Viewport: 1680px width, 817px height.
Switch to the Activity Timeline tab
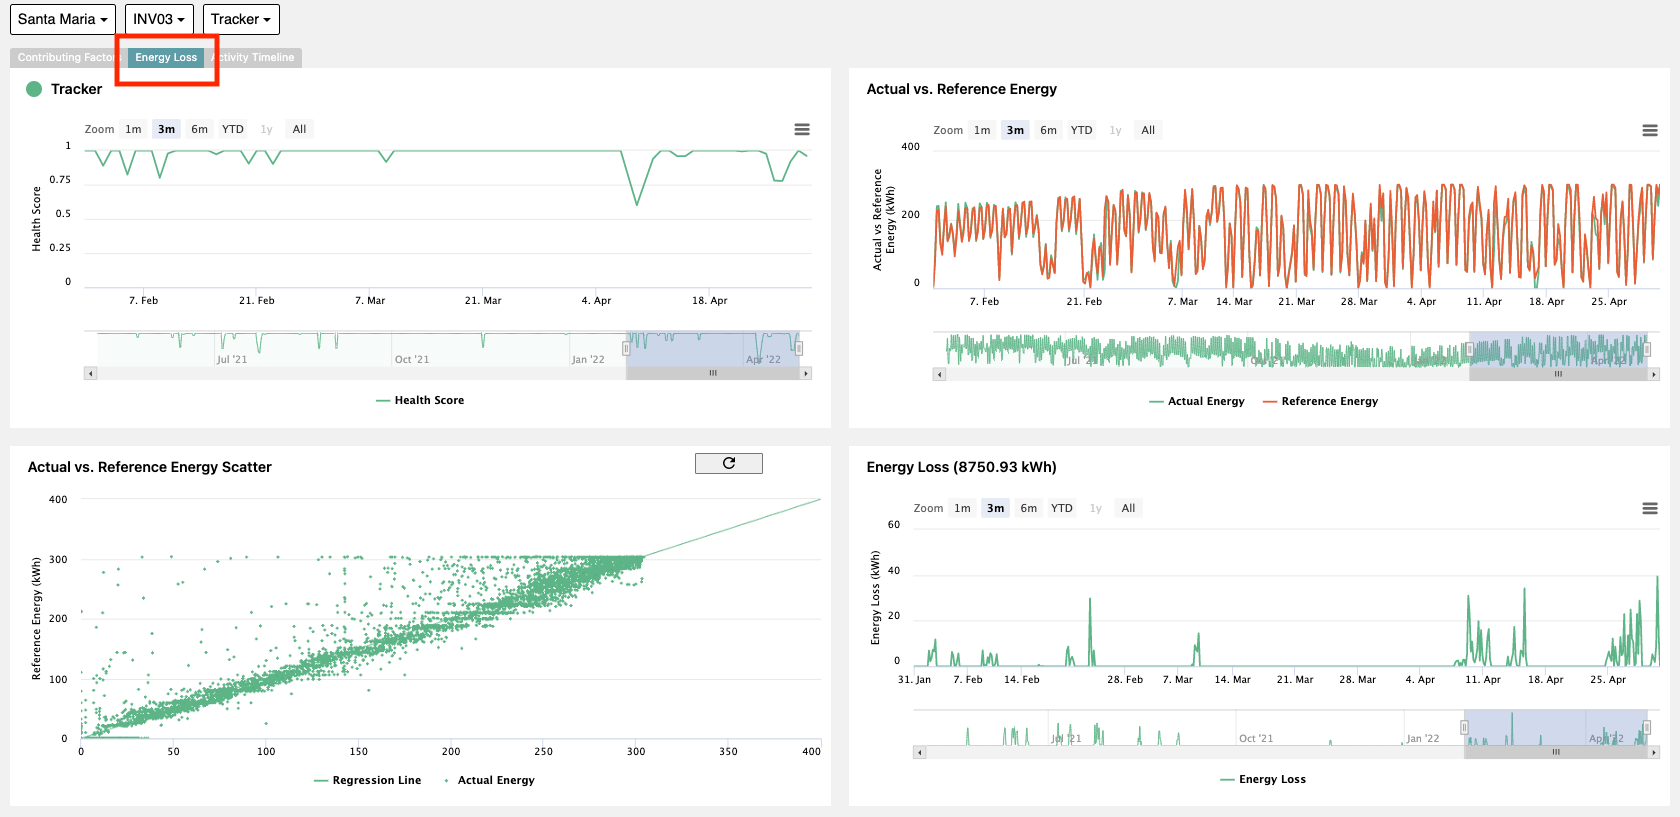point(256,58)
